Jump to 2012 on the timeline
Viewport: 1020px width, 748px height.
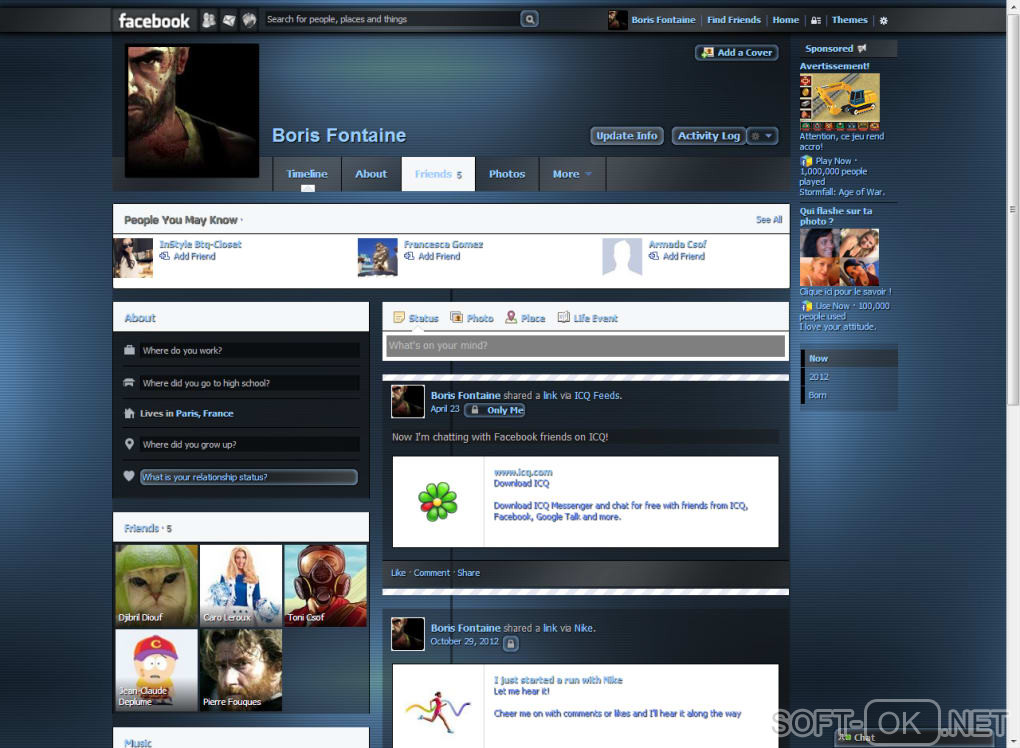pyautogui.click(x=818, y=377)
